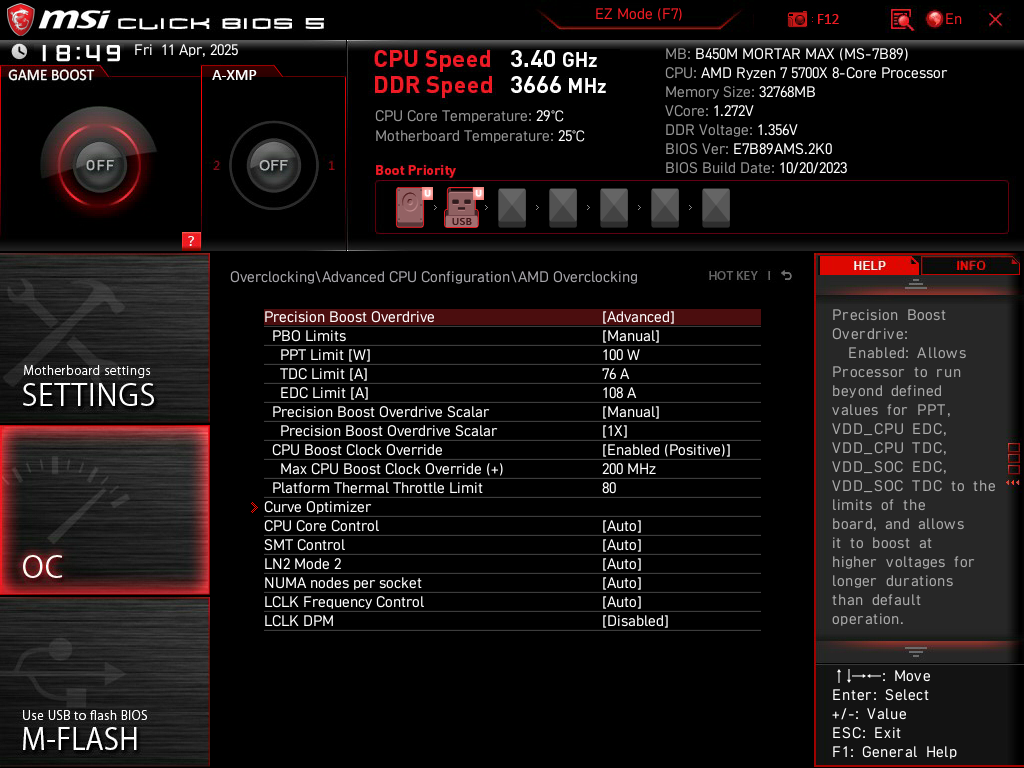The height and width of the screenshot is (768, 1024).
Task: Click the MSI dragon shield logo
Action: (x=20, y=19)
